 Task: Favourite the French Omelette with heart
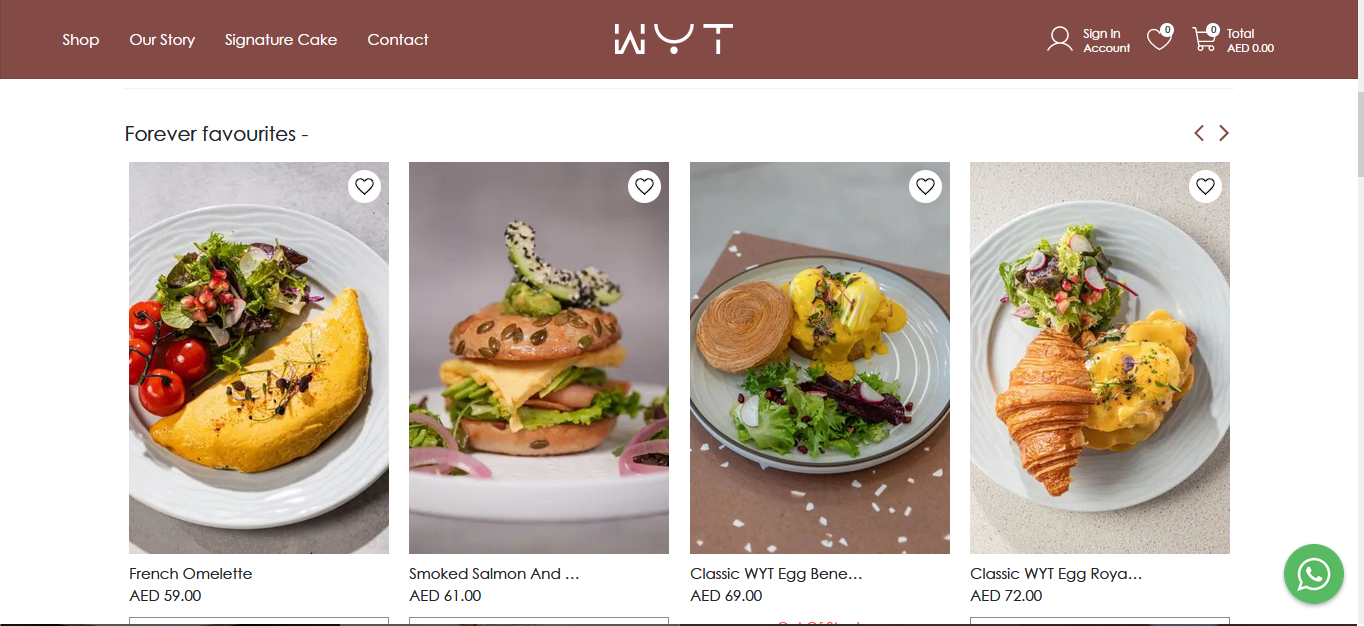click(364, 186)
